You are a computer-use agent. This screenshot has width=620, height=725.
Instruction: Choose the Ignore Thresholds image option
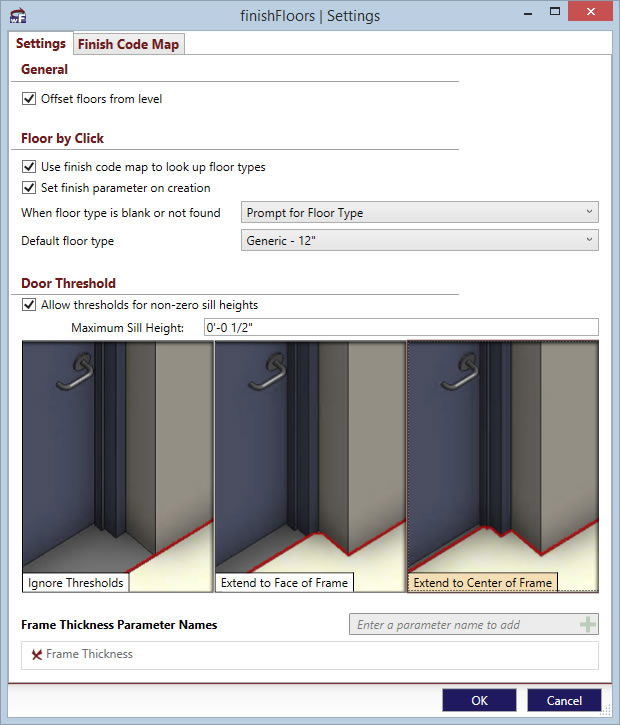coord(117,466)
